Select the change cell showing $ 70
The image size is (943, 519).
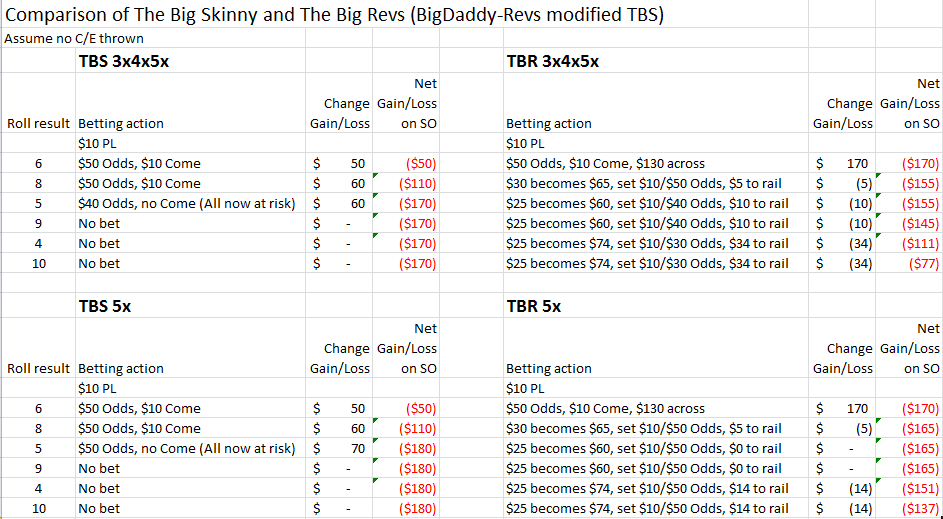coord(340,449)
